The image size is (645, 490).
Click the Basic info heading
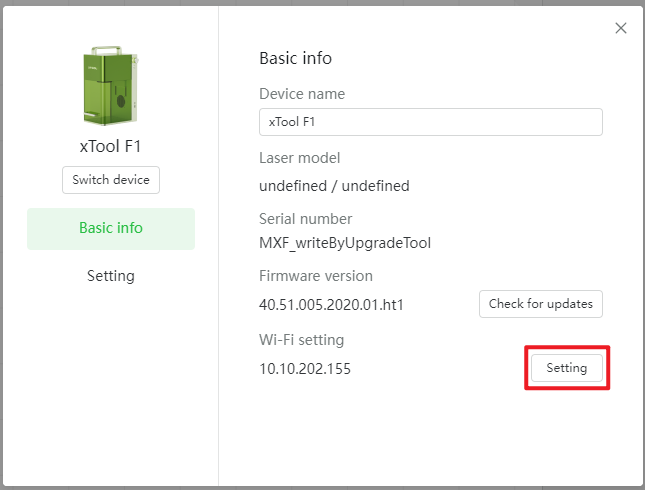point(295,58)
